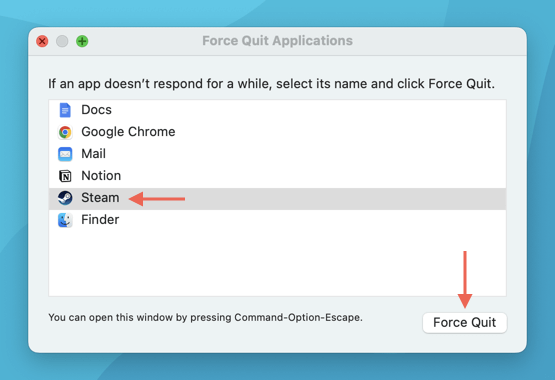
Task: Click the Command-Option-Escape hint text
Action: 205,317
